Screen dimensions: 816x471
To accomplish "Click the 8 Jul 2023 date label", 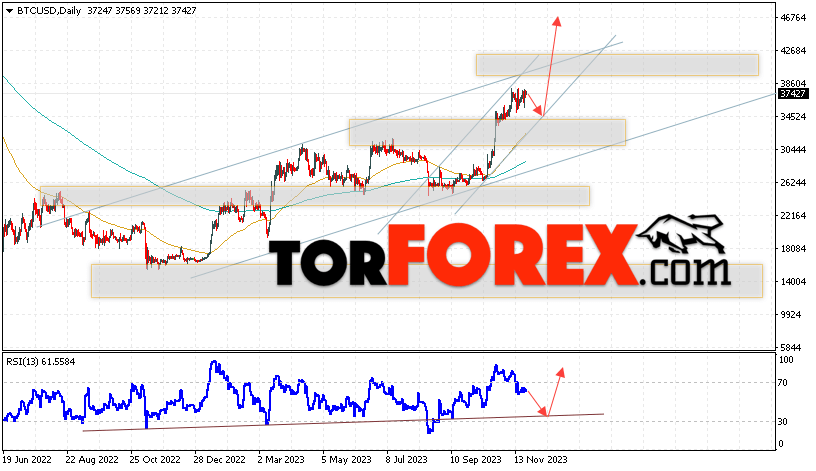I will coord(406,460).
